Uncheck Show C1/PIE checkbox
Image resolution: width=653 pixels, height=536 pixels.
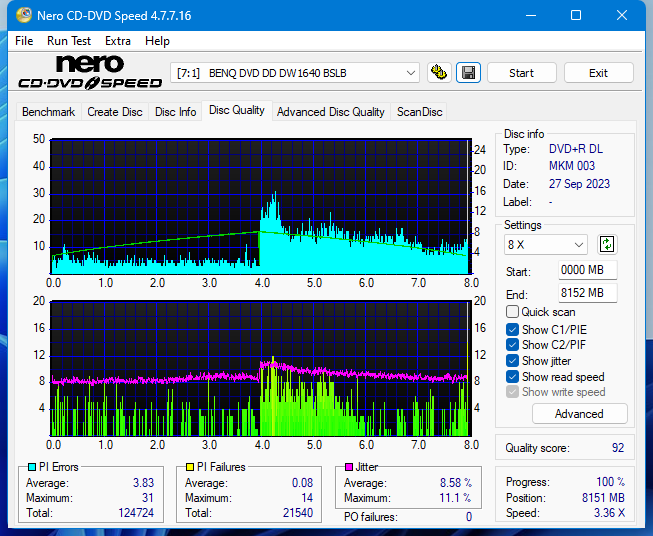[x=512, y=329]
